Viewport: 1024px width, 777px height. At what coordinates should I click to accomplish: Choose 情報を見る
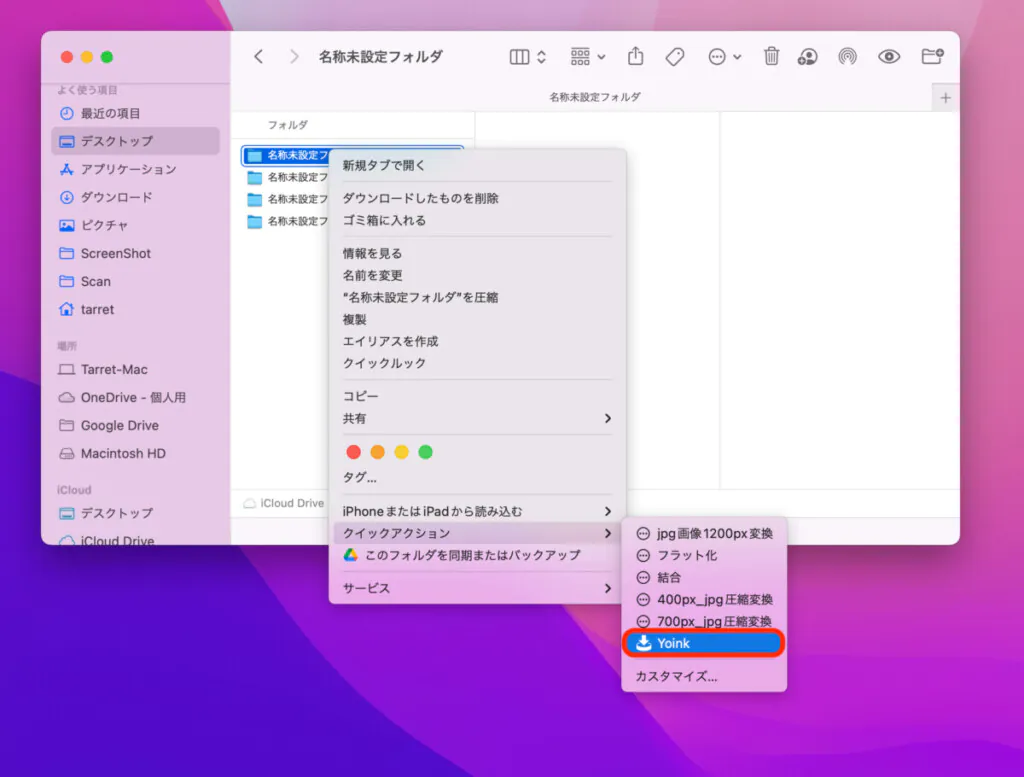tap(477, 253)
